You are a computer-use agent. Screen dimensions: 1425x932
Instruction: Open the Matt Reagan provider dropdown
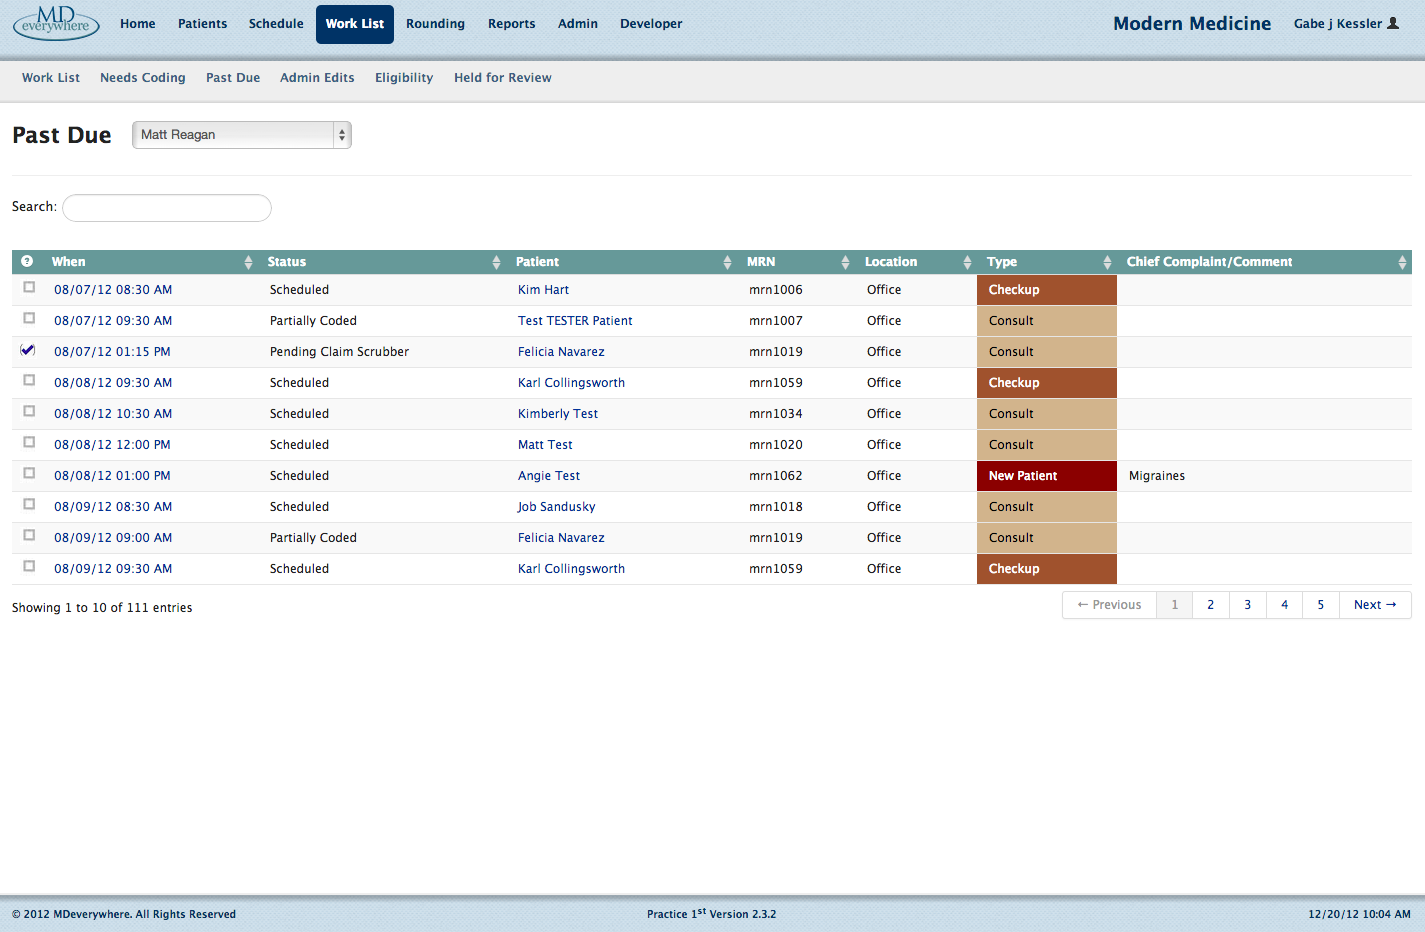[241, 135]
